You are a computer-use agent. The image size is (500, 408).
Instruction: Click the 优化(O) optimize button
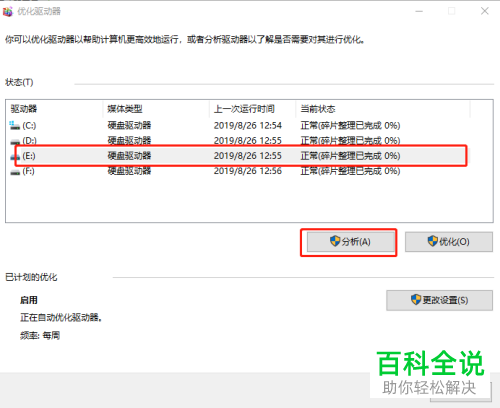tap(449, 242)
